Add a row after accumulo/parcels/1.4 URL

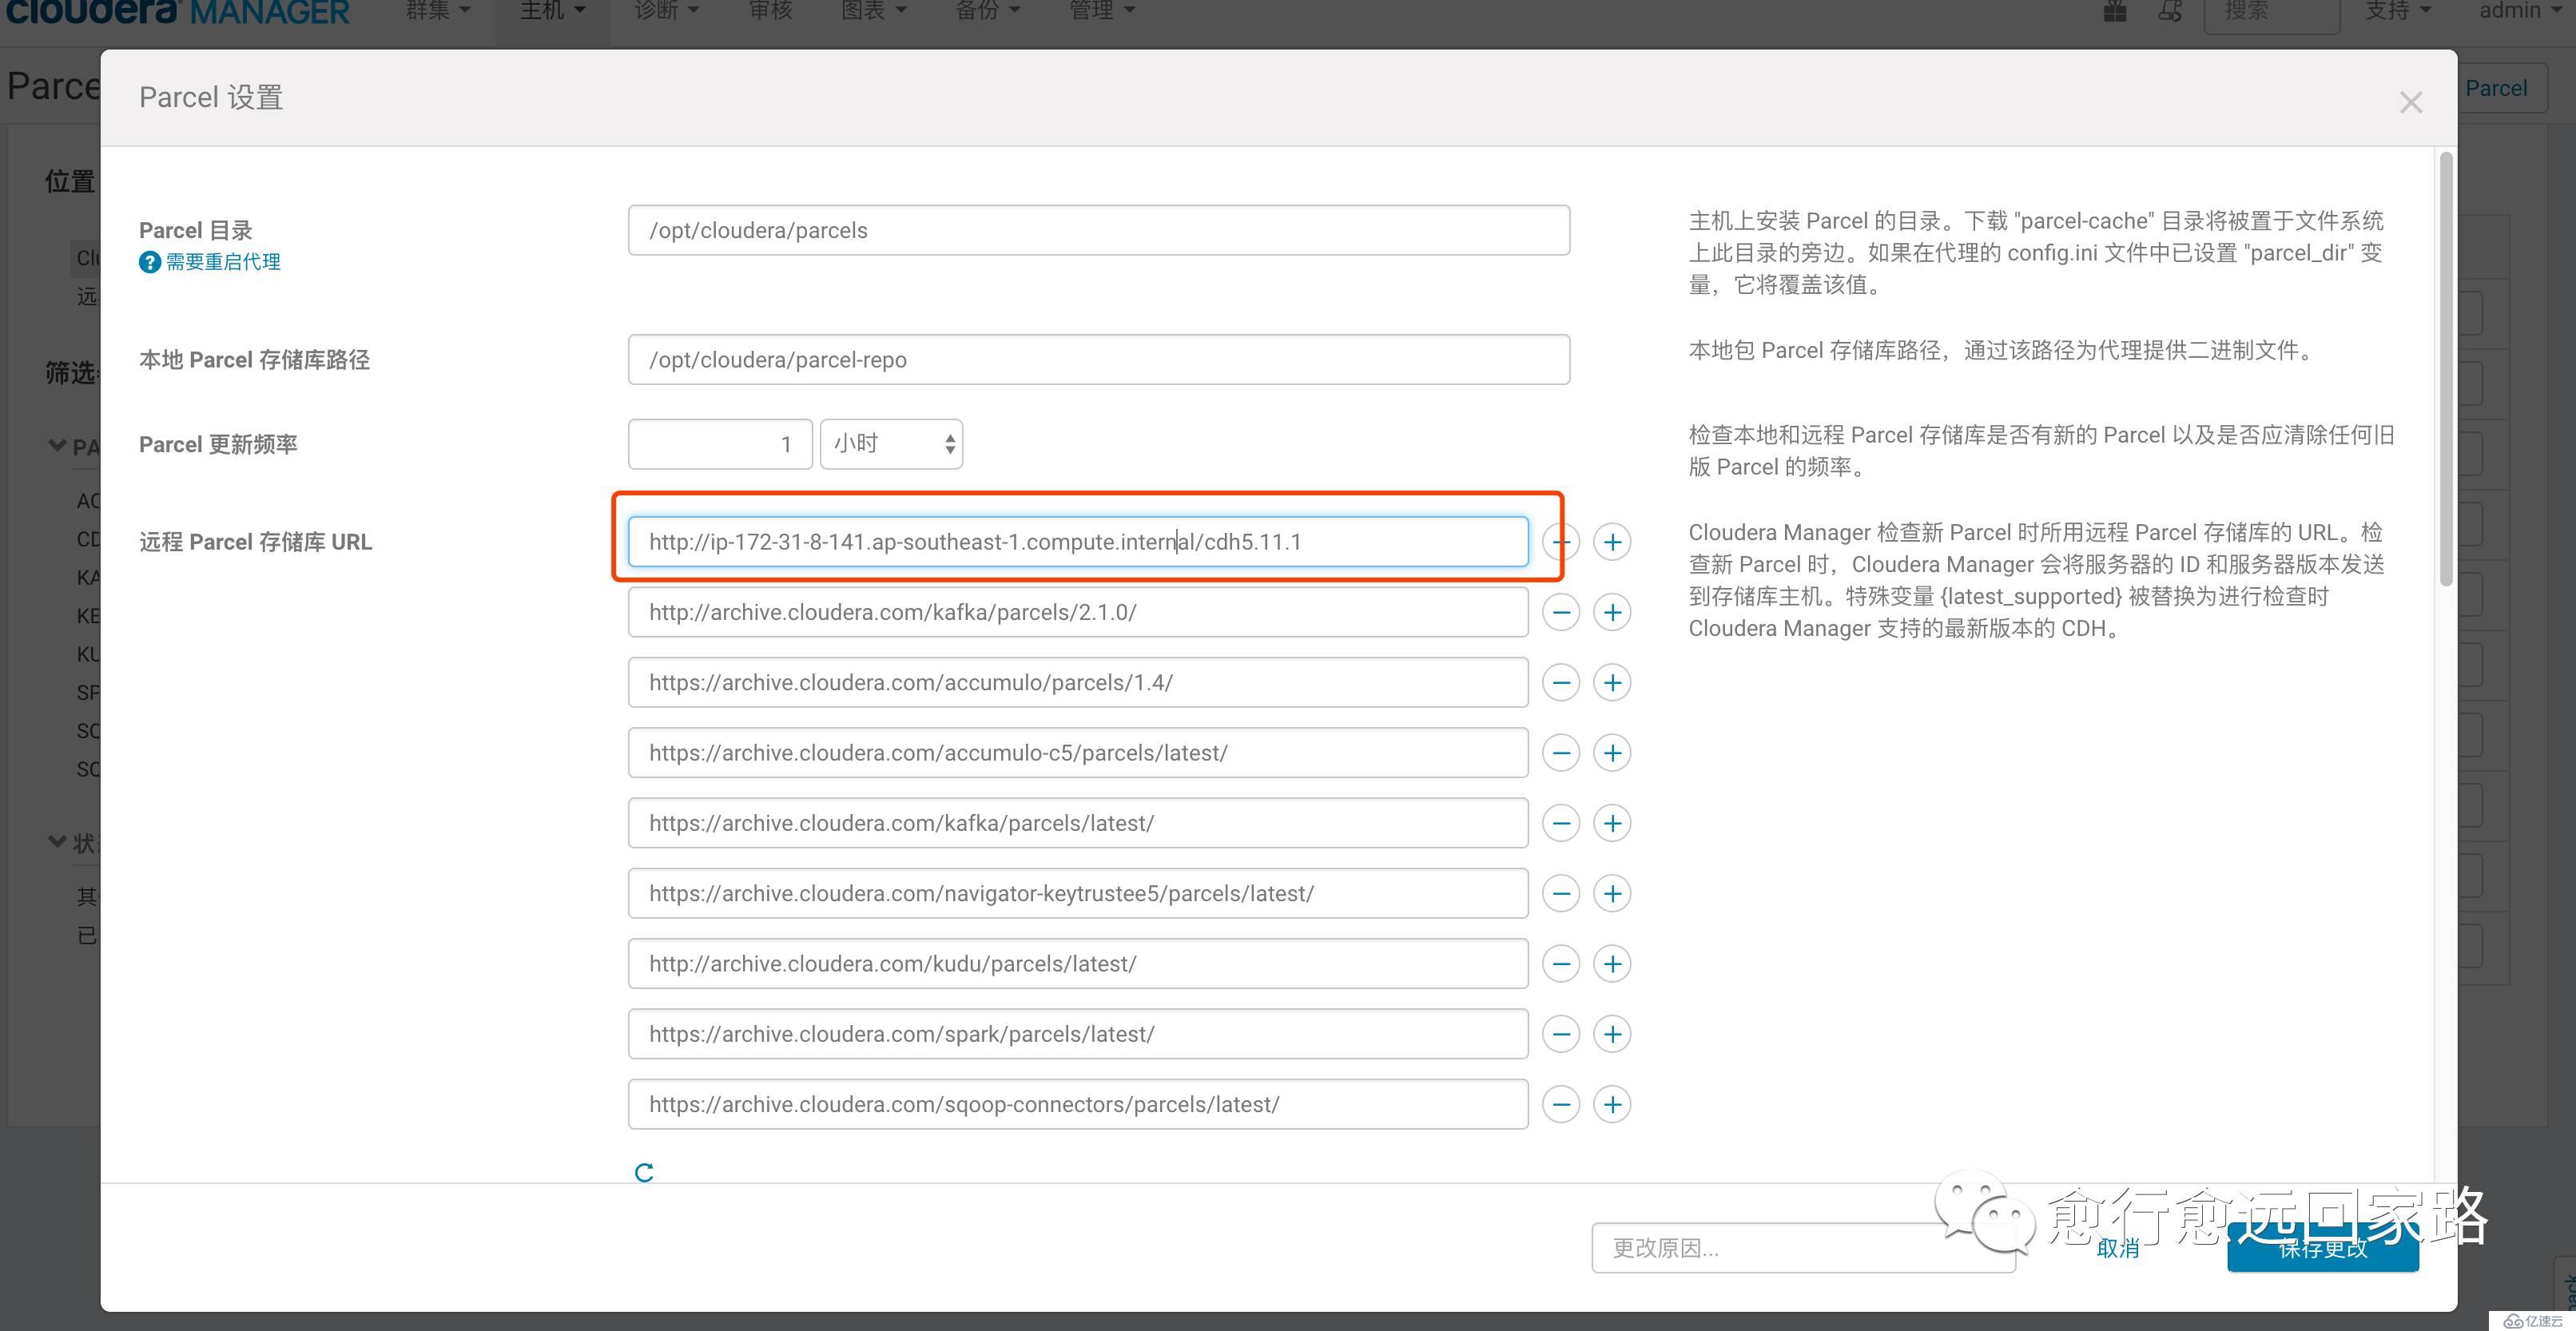pyautogui.click(x=1612, y=682)
